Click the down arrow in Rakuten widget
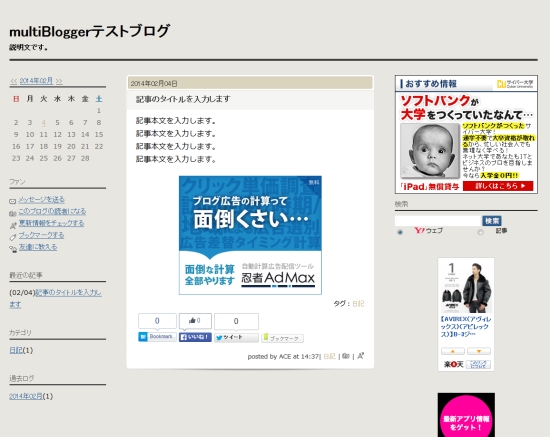 click(x=479, y=351)
